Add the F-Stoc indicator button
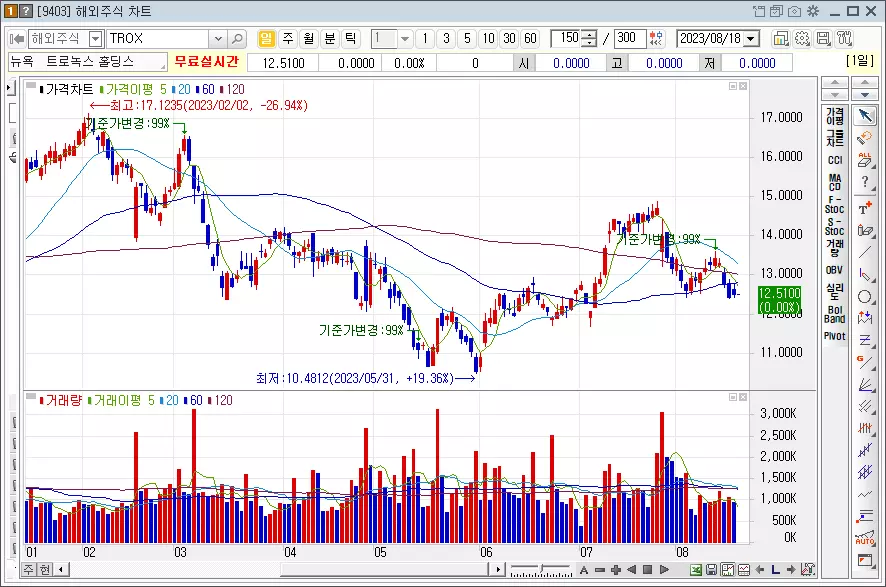Image resolution: width=886 pixels, height=587 pixels. (x=835, y=204)
